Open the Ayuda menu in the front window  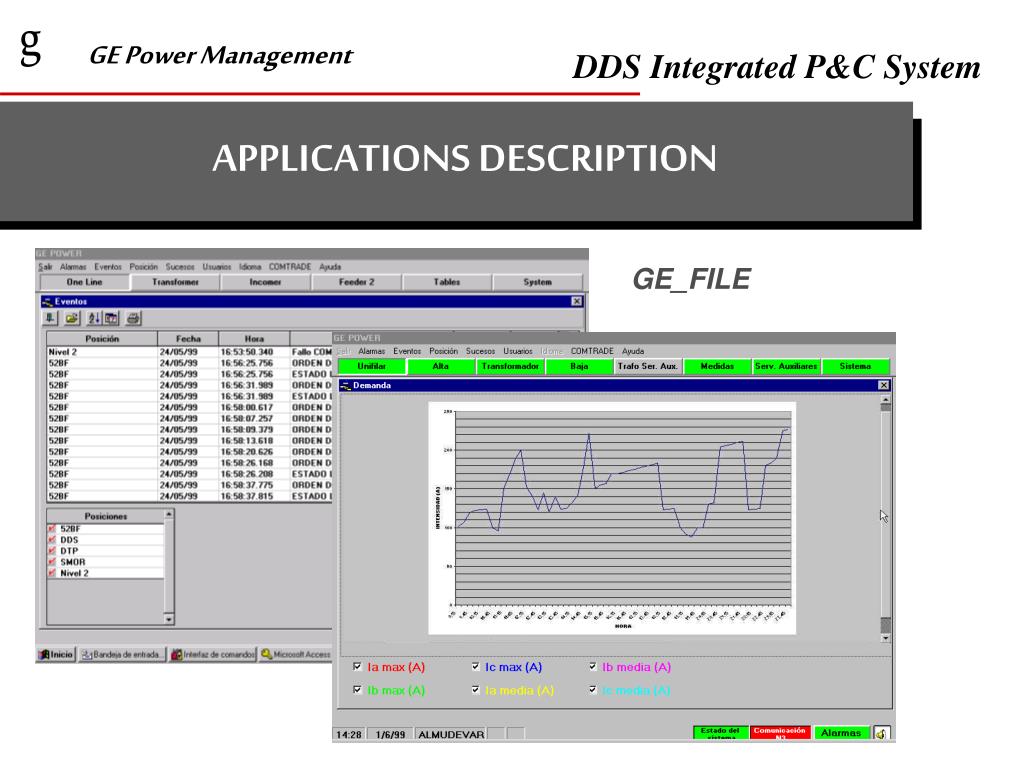633,351
